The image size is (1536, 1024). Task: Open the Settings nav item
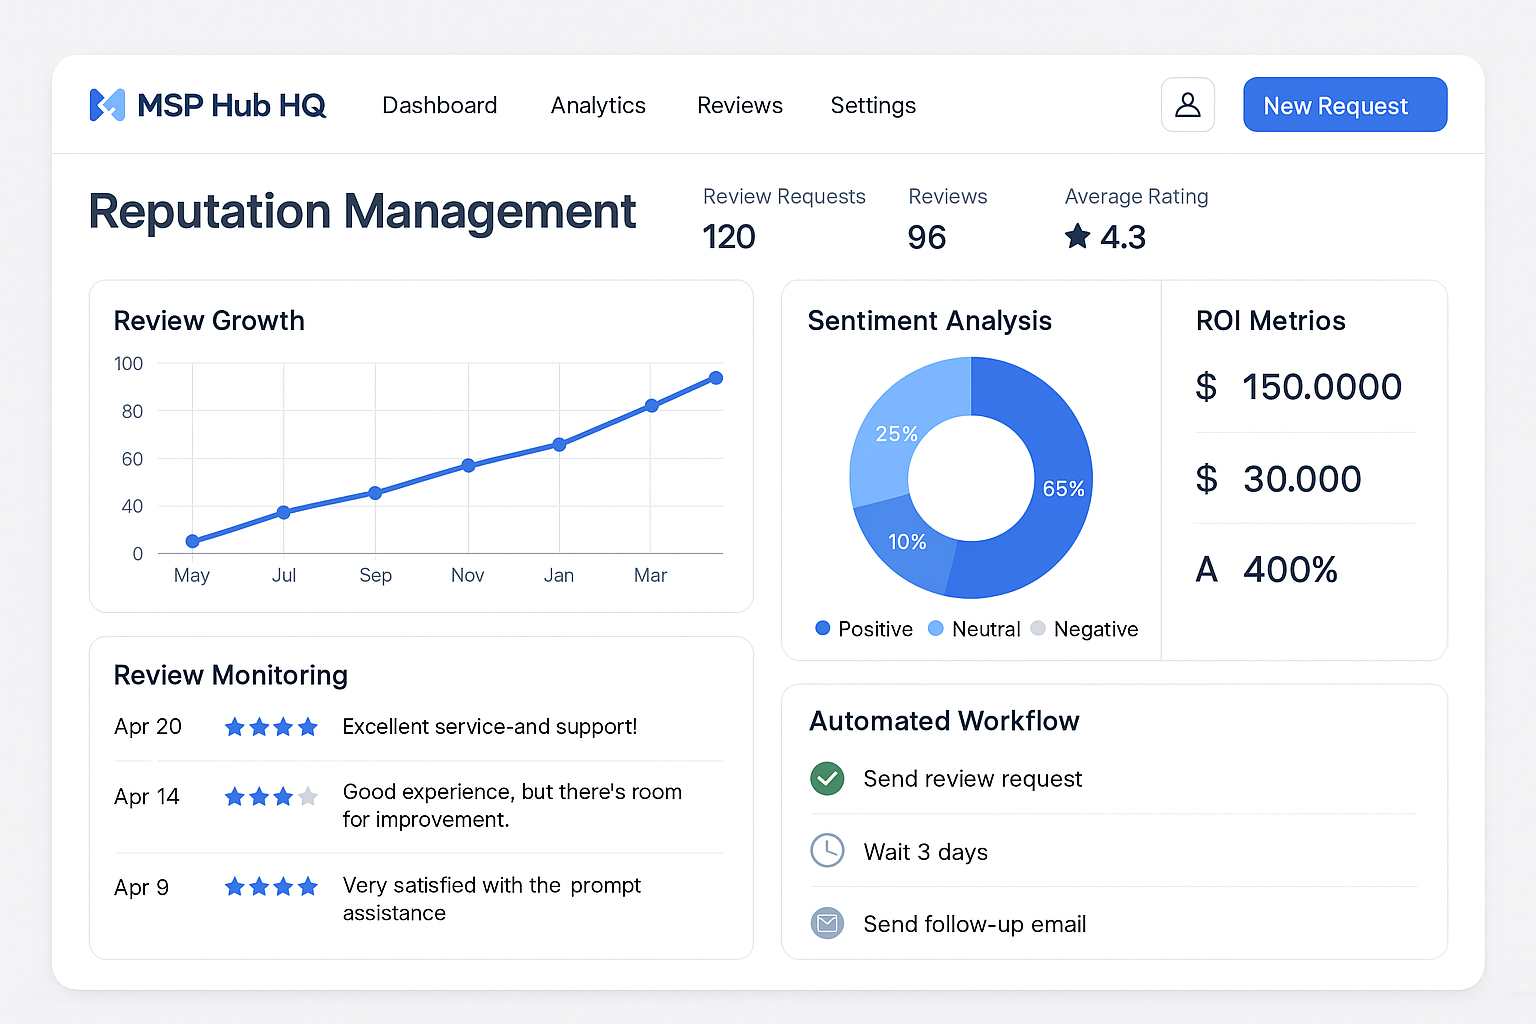tap(873, 105)
